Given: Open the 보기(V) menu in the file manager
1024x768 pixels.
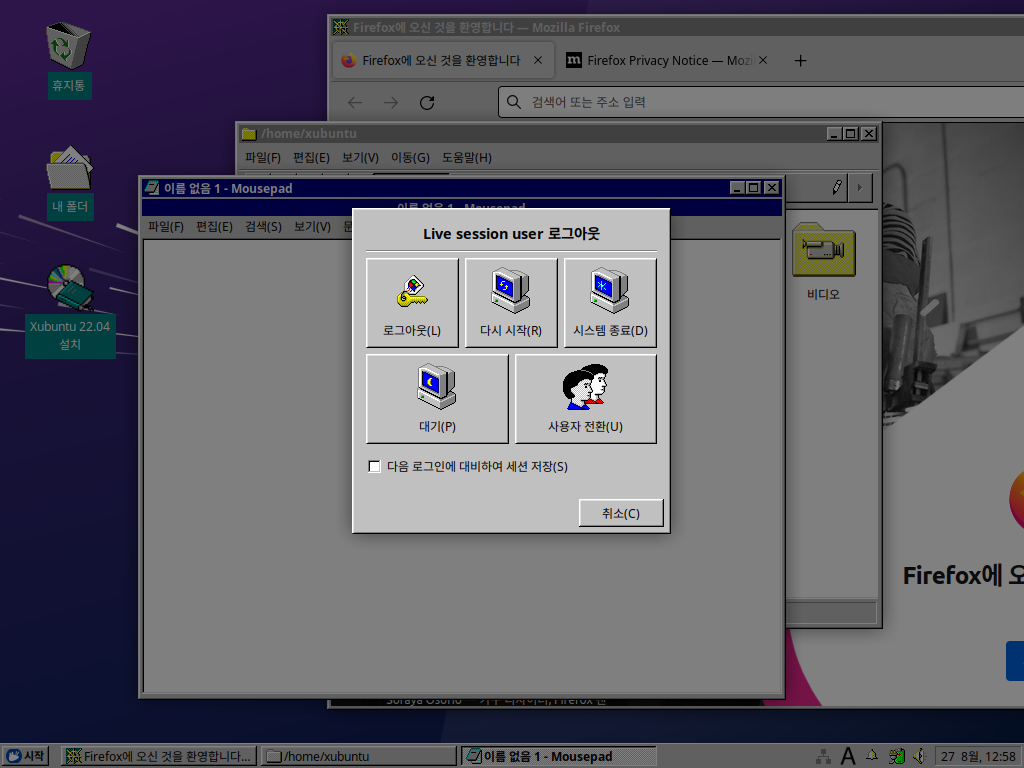Looking at the screenshot, I should pos(360,157).
